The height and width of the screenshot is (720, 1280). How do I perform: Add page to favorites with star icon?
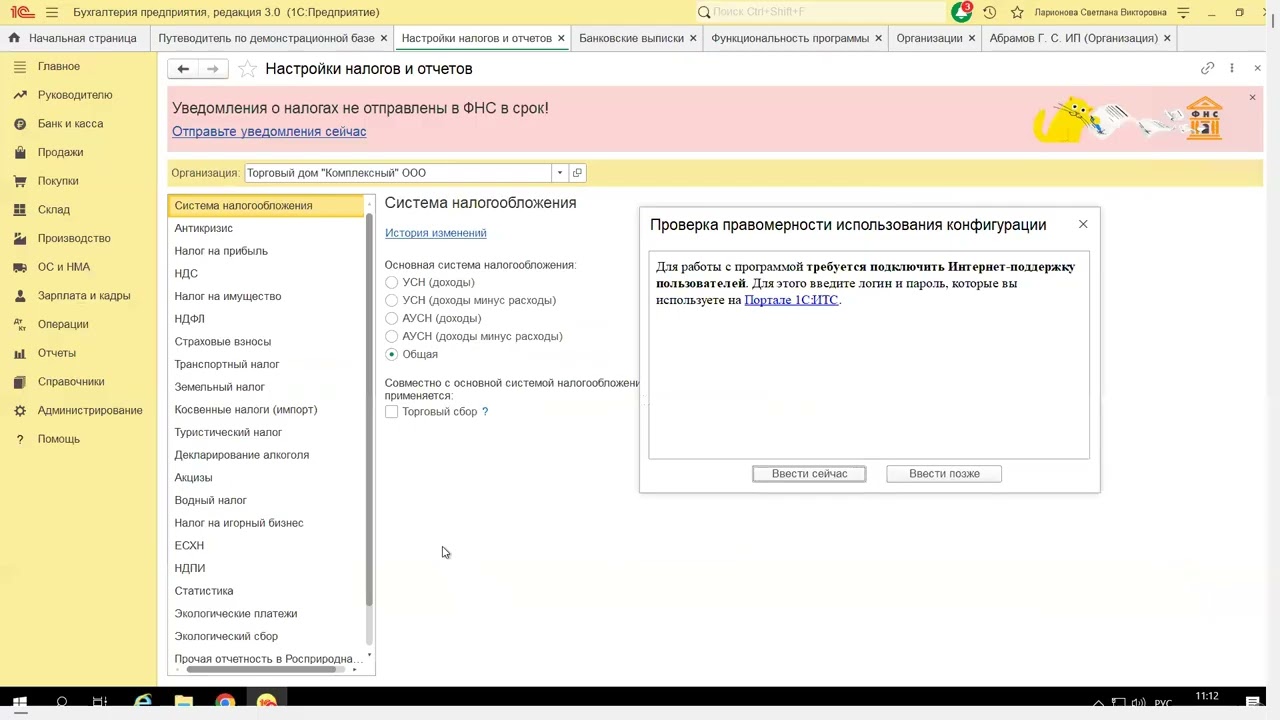click(247, 69)
